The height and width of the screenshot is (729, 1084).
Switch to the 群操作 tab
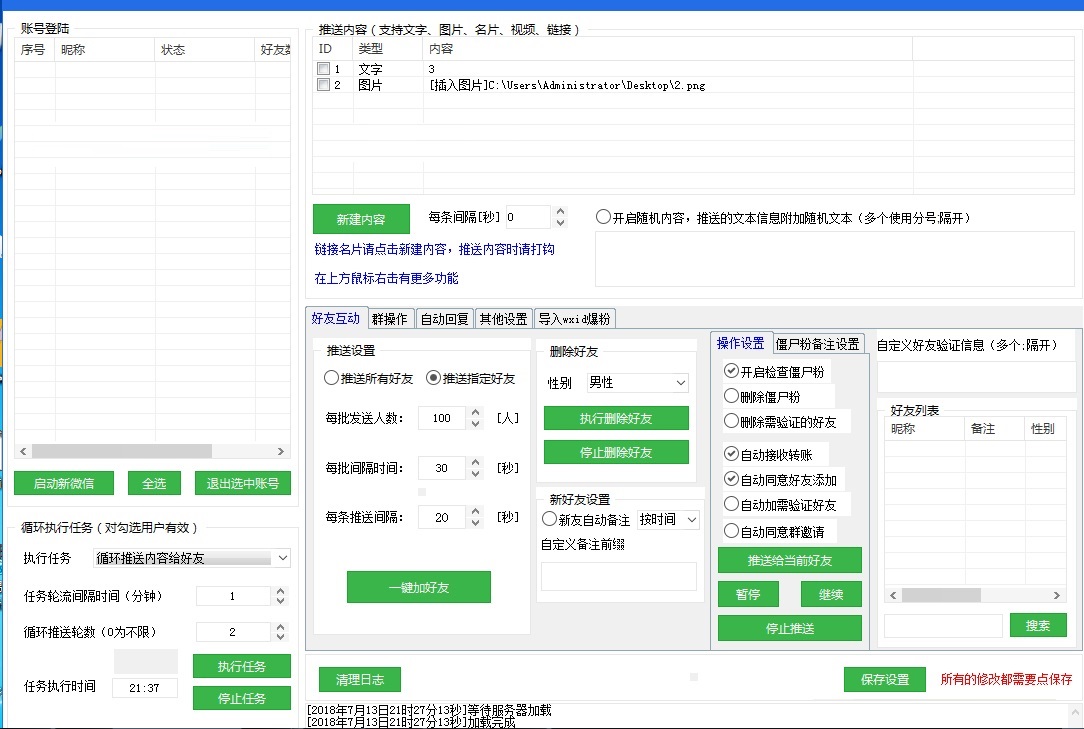389,319
